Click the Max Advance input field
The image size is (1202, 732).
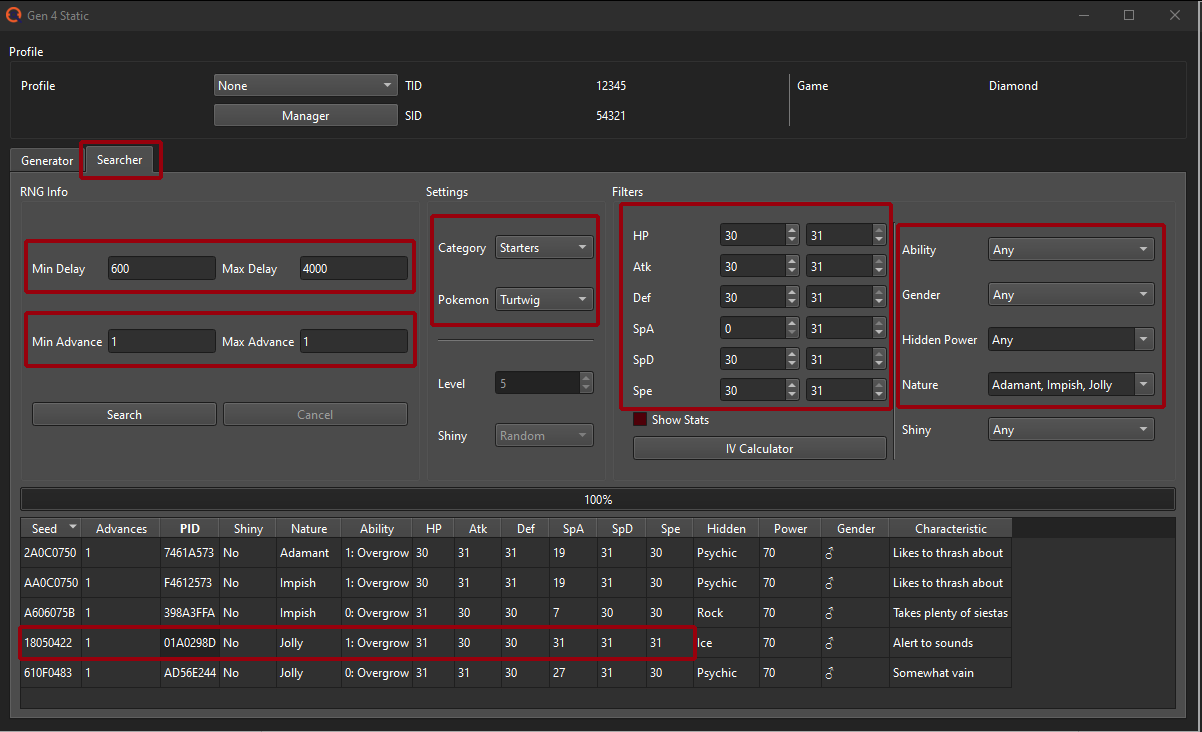(353, 342)
